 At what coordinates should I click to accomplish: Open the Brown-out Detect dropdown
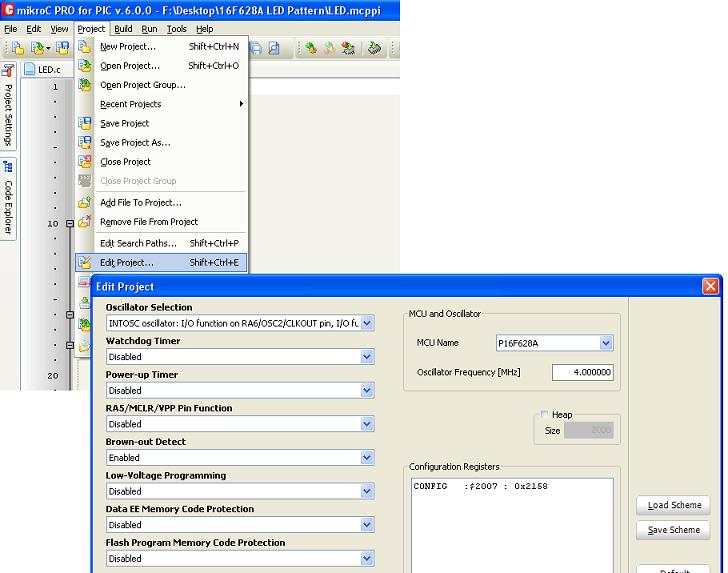tap(367, 458)
